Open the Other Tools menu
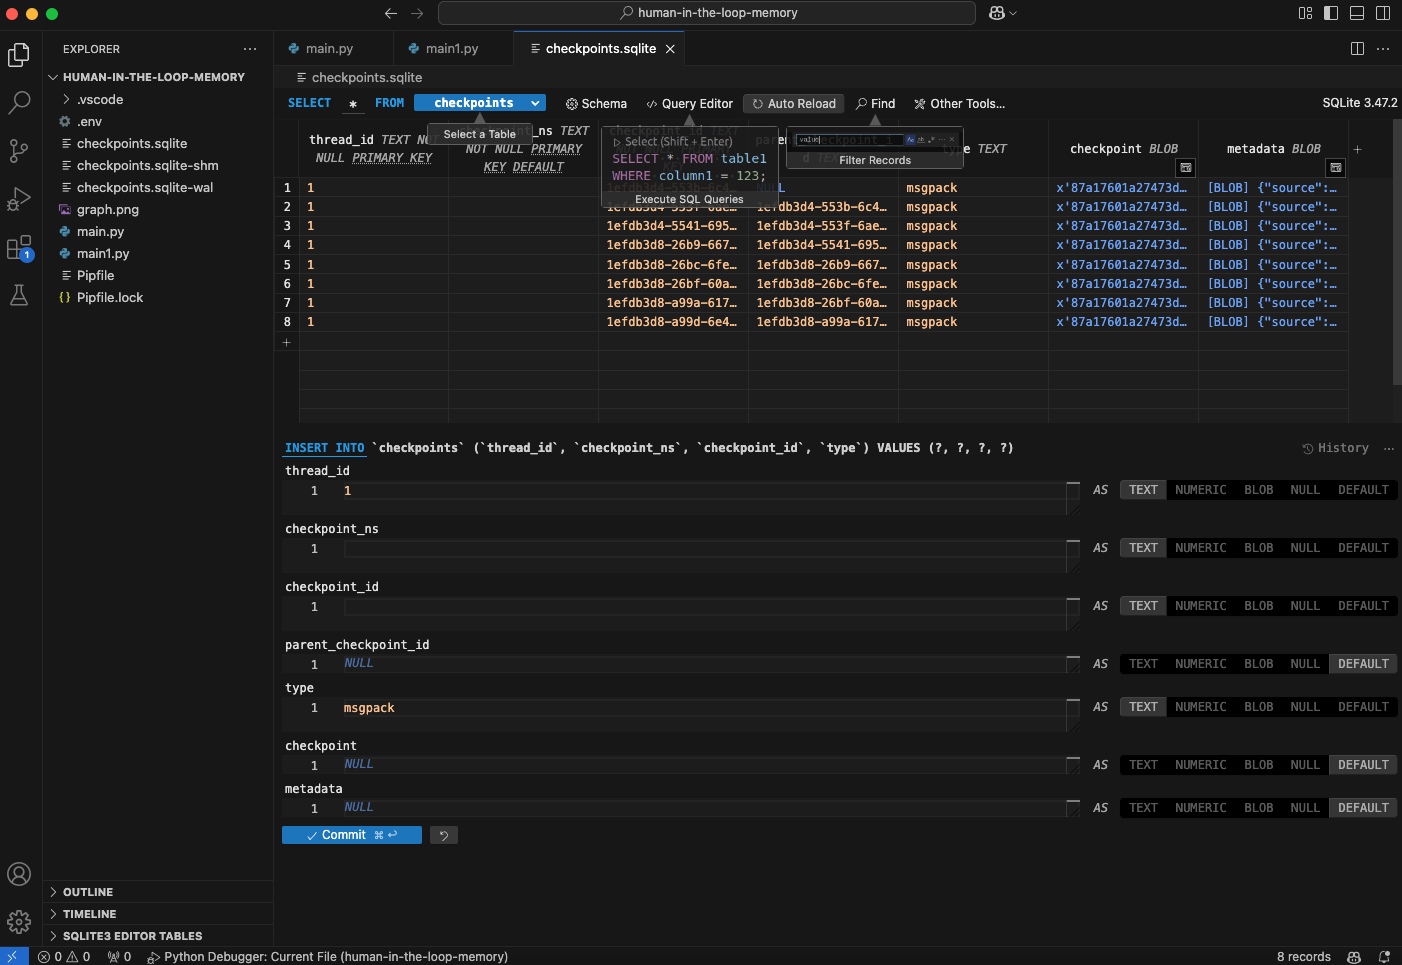 (959, 104)
